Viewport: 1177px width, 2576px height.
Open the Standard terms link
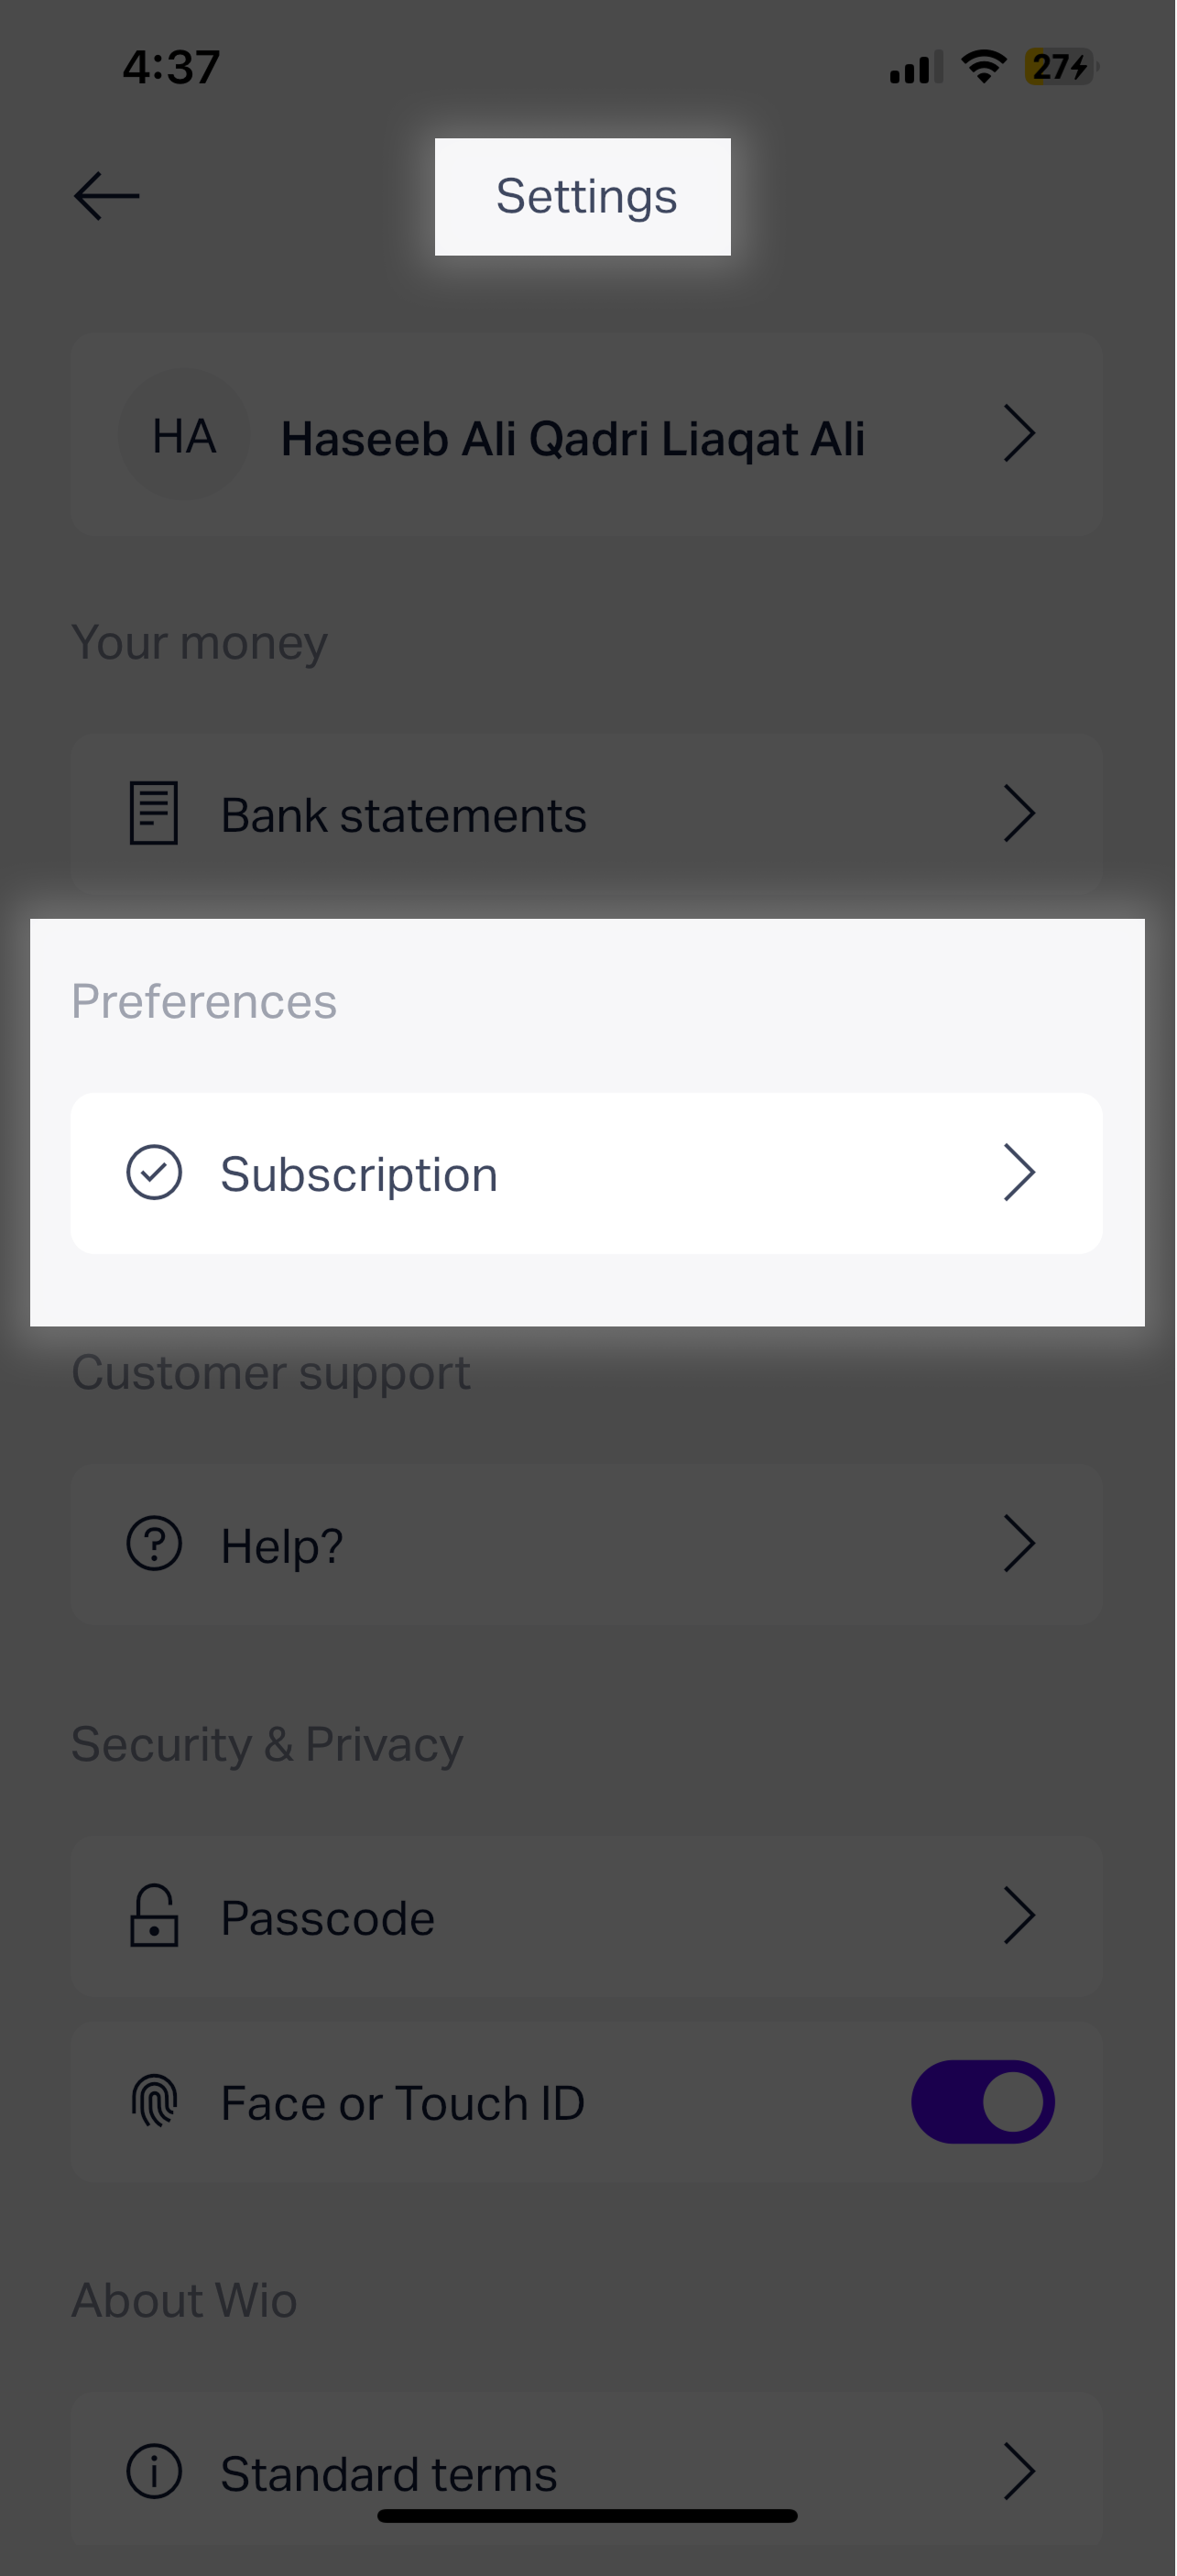tap(388, 2473)
